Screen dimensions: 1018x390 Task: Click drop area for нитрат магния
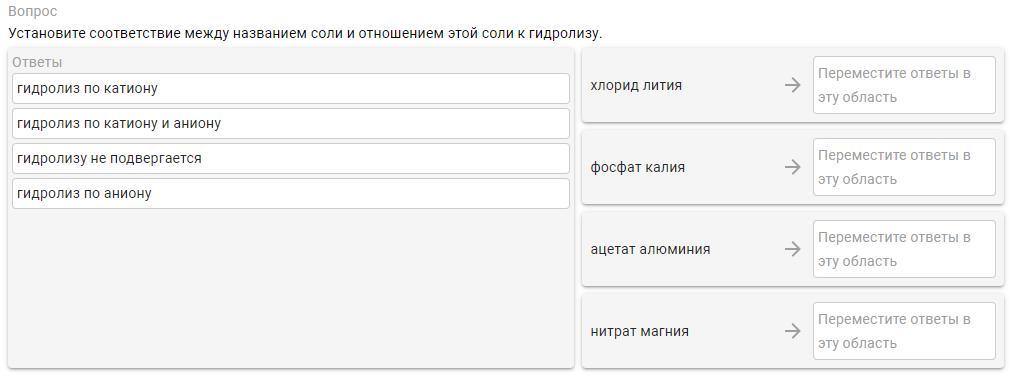pos(904,332)
